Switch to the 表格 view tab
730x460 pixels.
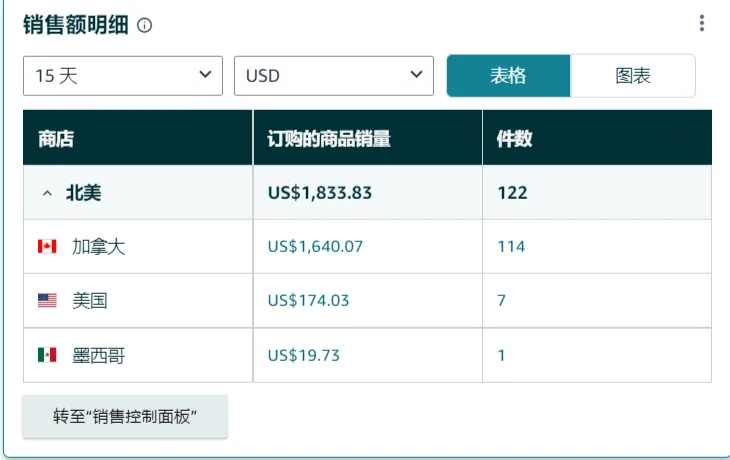tap(508, 76)
